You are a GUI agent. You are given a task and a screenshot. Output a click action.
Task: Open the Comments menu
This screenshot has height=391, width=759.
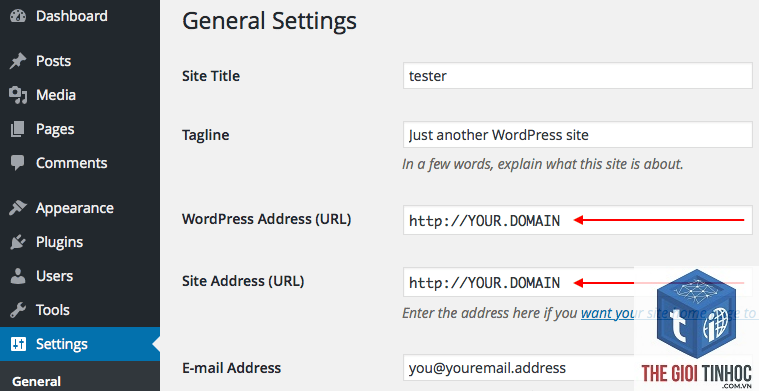72,163
